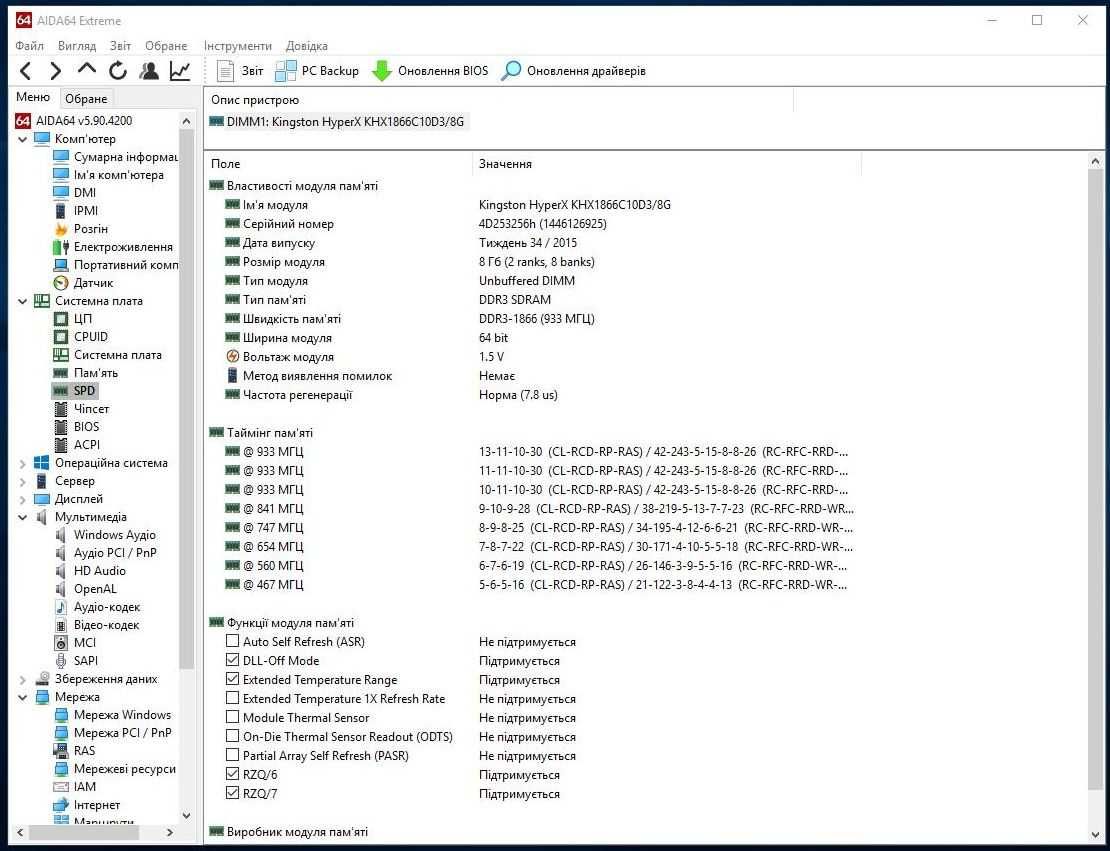Click the Звіт report toolbar button
1110x851 pixels.
(x=240, y=71)
